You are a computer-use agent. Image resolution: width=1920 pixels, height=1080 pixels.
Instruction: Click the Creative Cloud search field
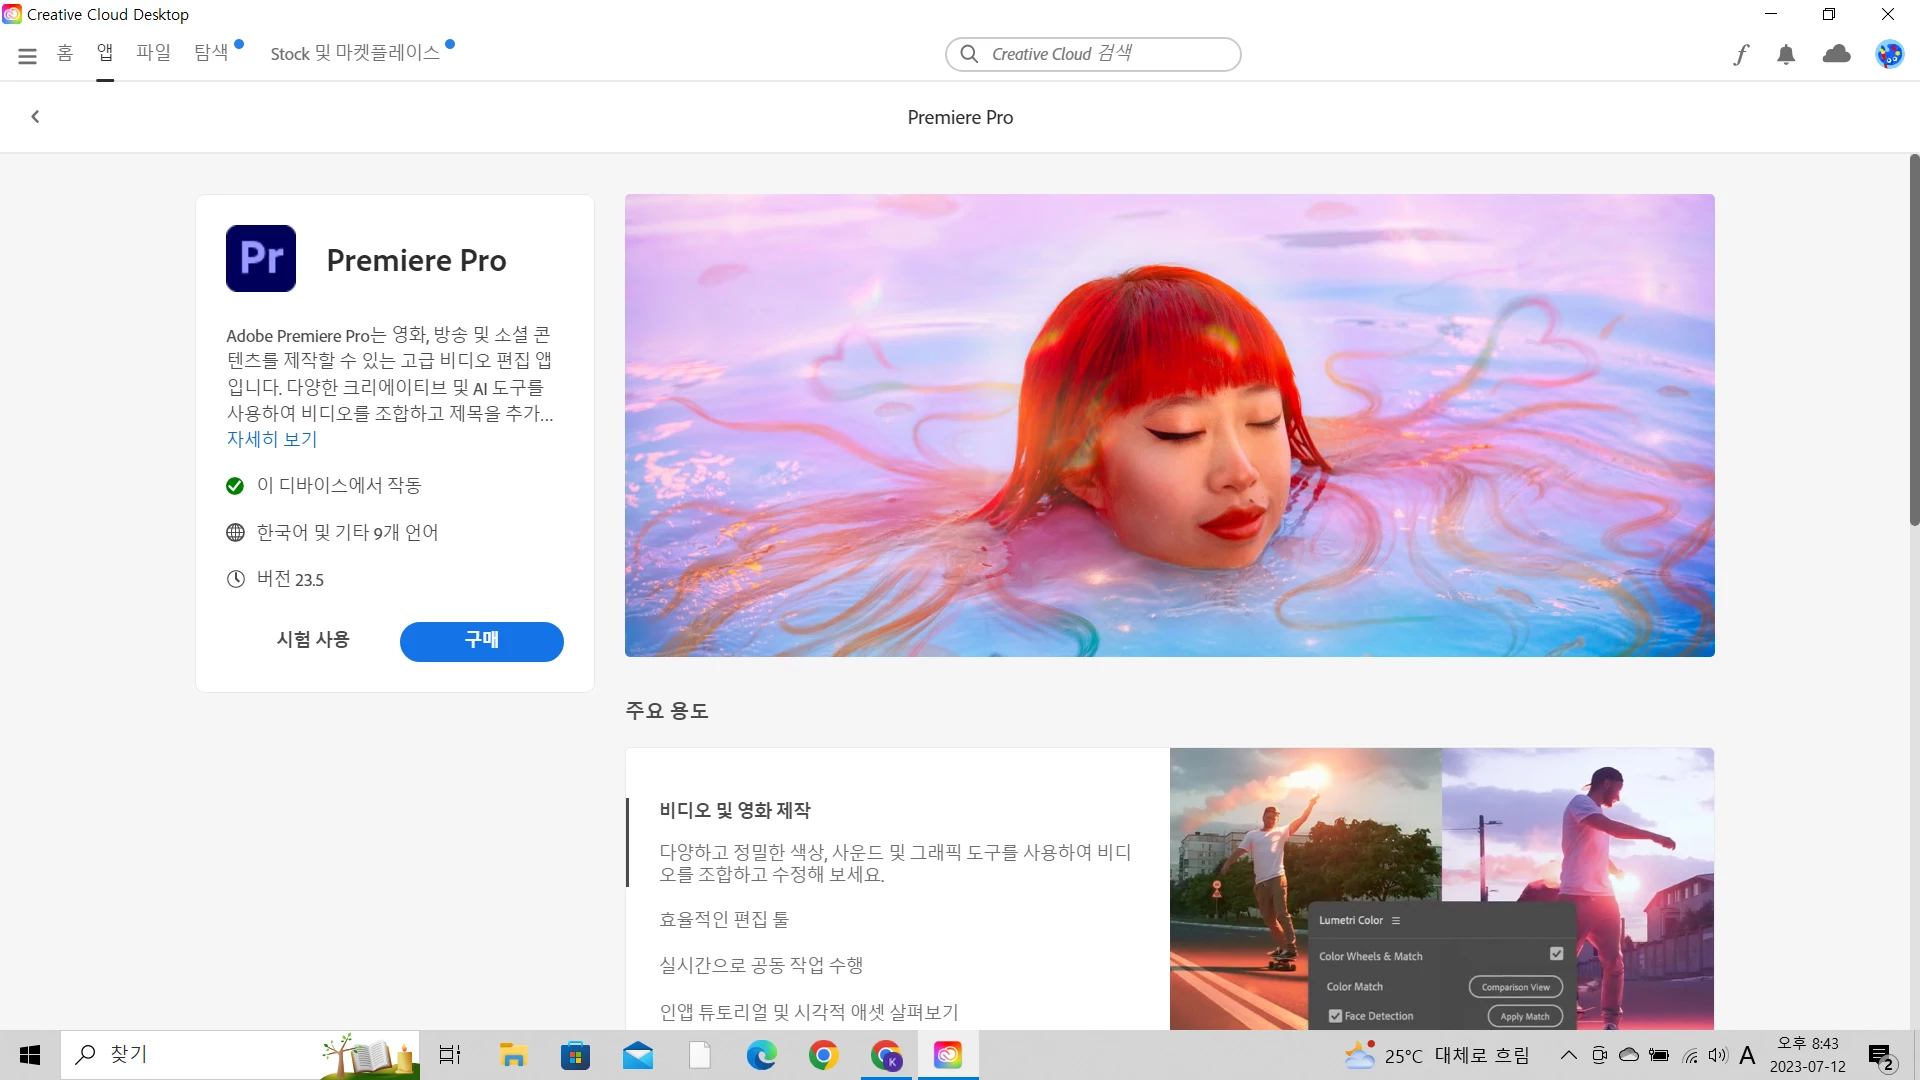pyautogui.click(x=1093, y=54)
